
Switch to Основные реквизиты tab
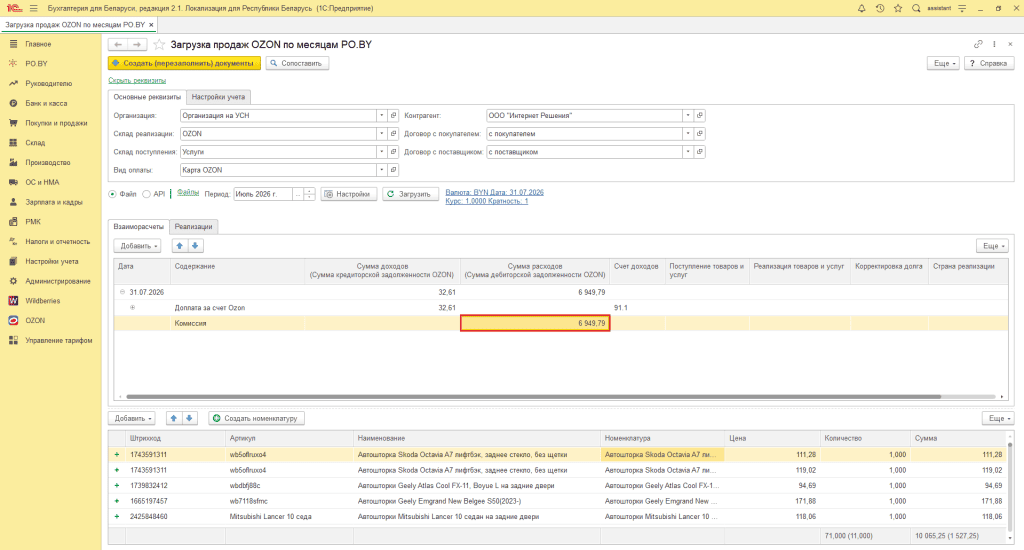pyautogui.click(x=147, y=97)
